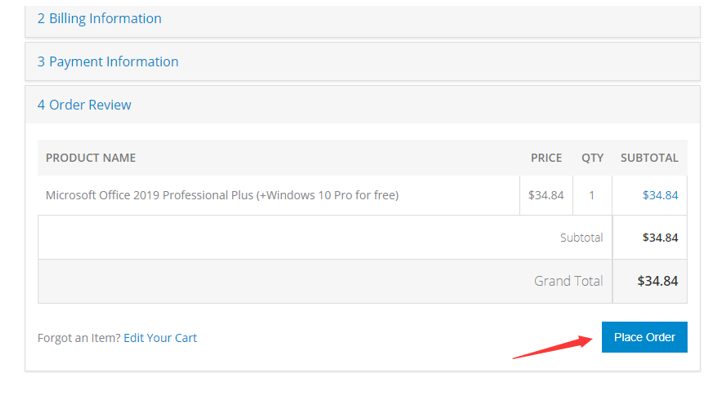720x395 pixels.
Task: Click the Grand Total label
Action: pyautogui.click(x=568, y=281)
